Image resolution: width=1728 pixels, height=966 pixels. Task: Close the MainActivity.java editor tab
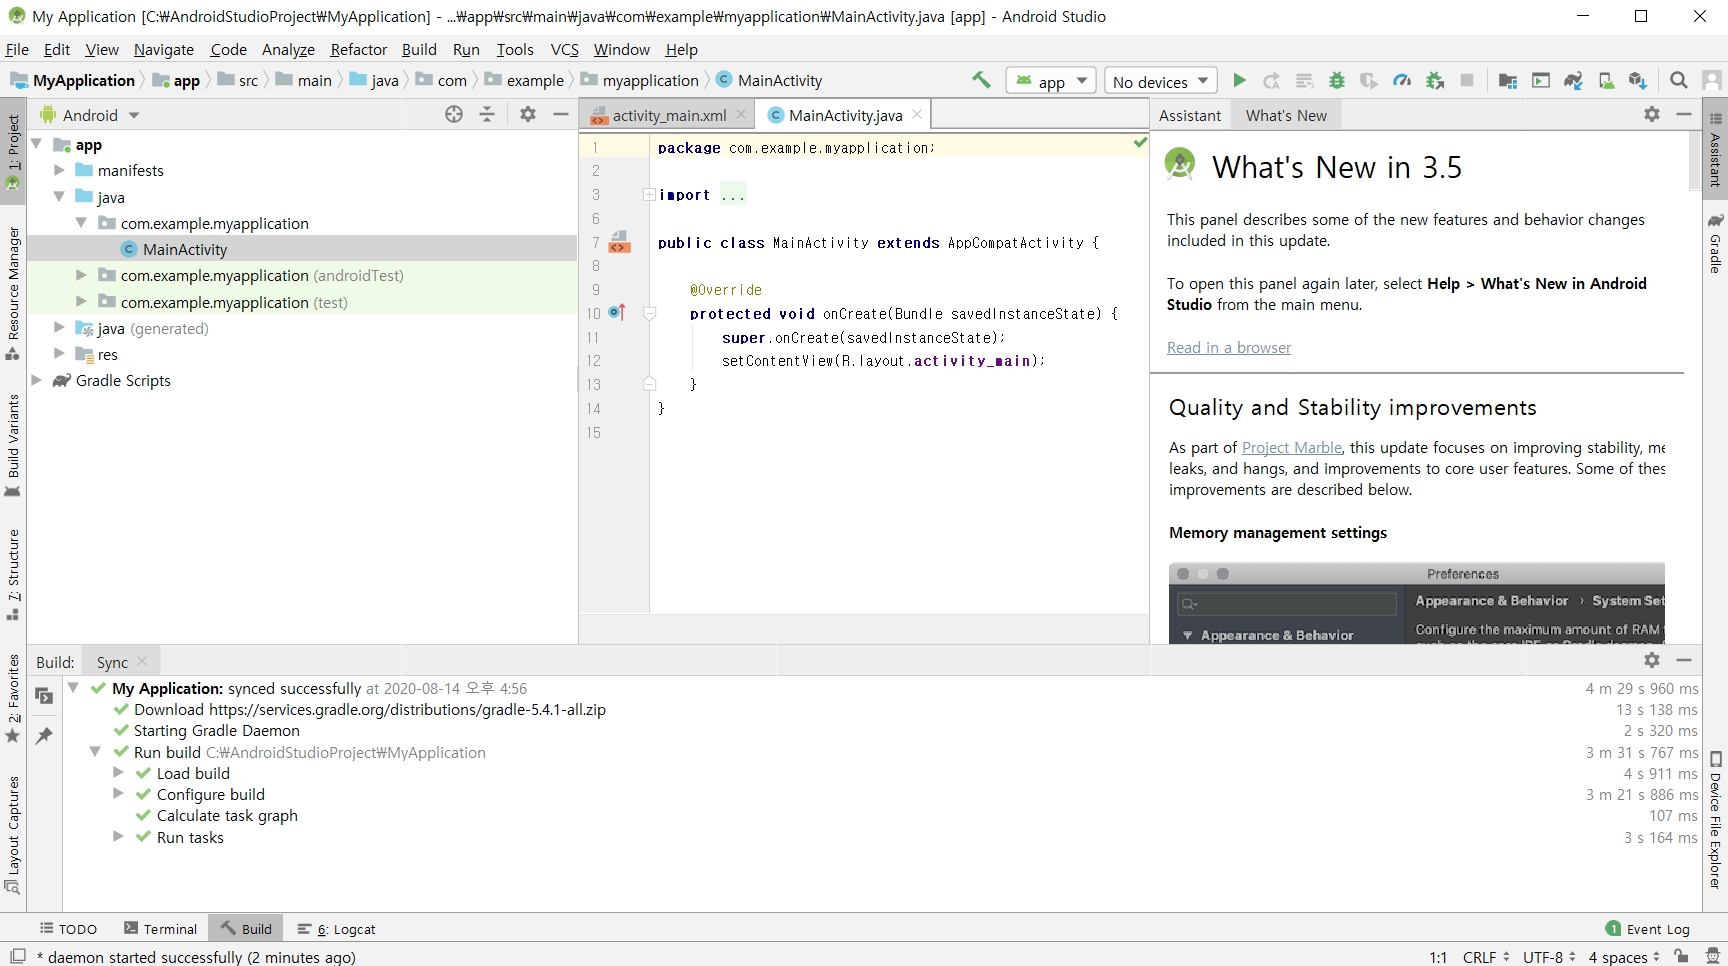click(917, 115)
